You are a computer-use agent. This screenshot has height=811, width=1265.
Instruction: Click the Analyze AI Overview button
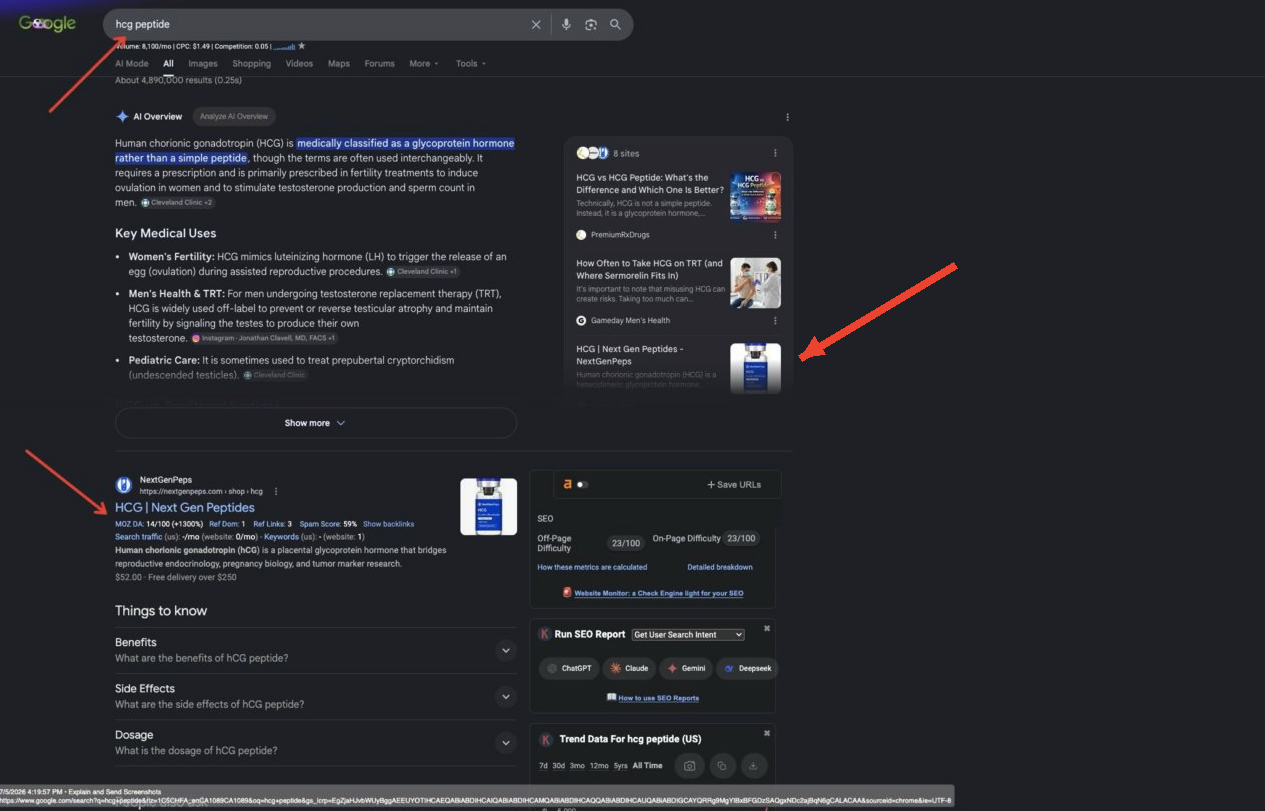(x=234, y=117)
